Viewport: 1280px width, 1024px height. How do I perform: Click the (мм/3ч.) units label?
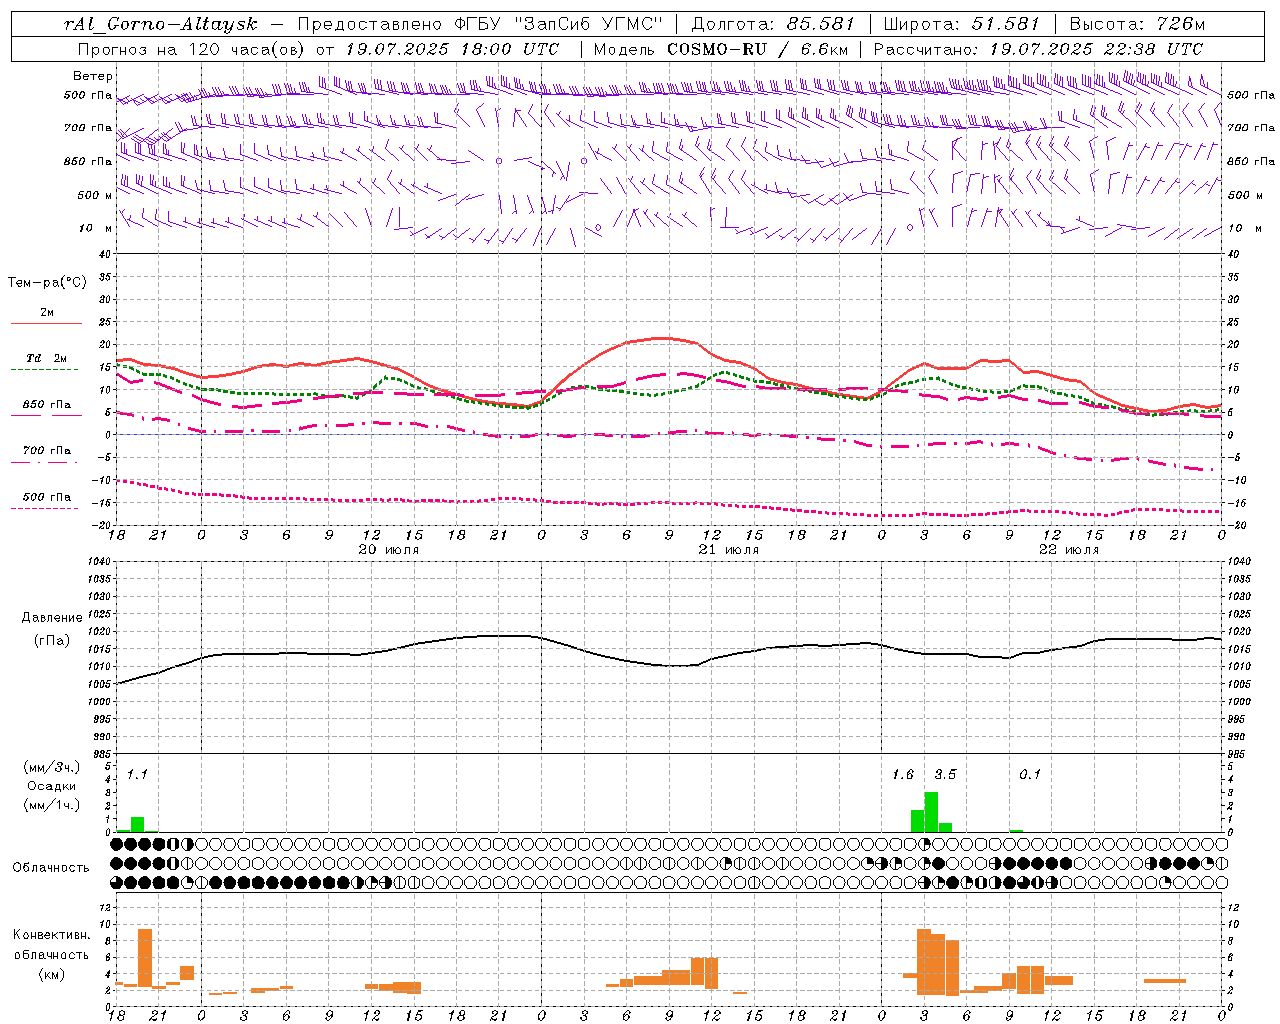(x=52, y=768)
